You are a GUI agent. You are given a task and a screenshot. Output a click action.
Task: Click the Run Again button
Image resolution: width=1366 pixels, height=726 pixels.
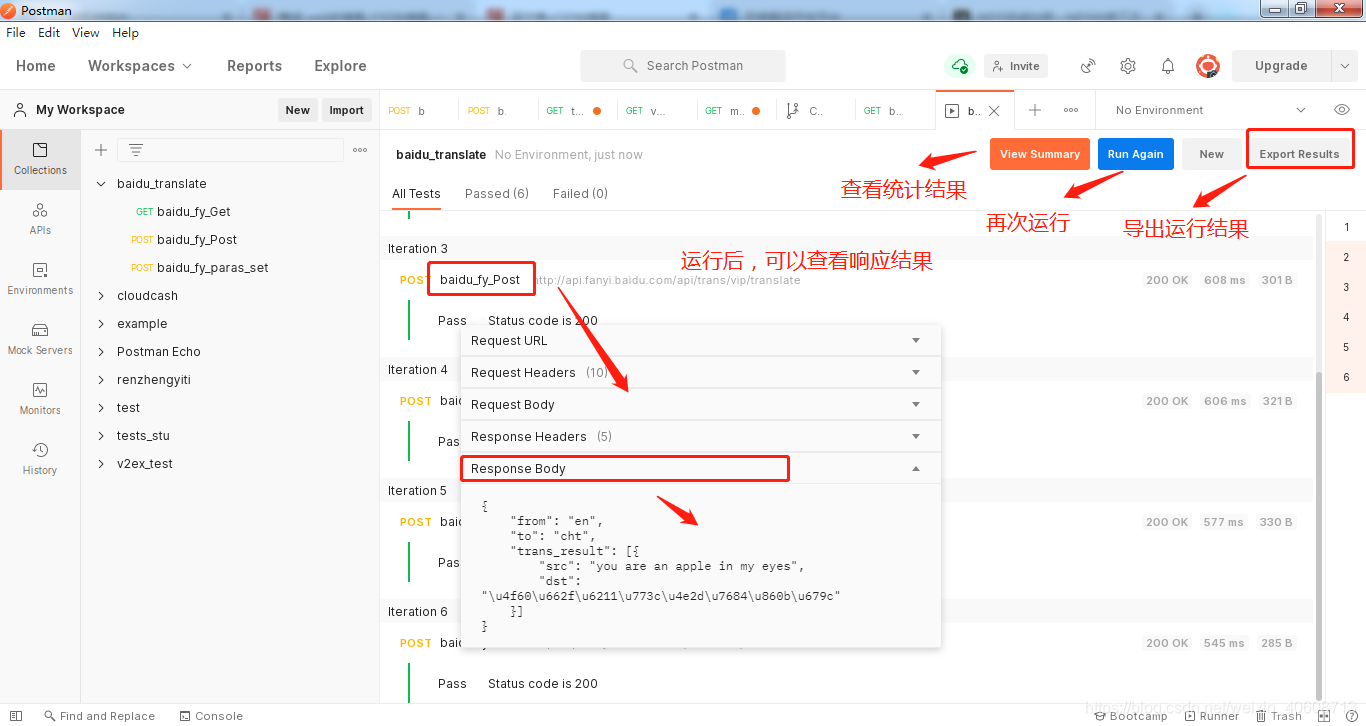pos(1135,154)
